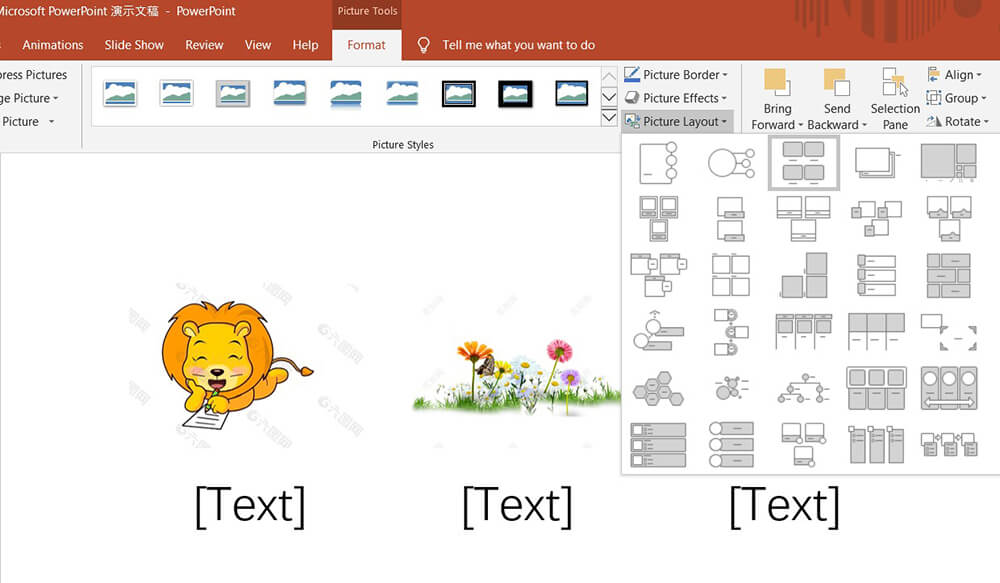The image size is (1000, 583).
Task: Select the highlighted picture grid layout
Action: [803, 161]
